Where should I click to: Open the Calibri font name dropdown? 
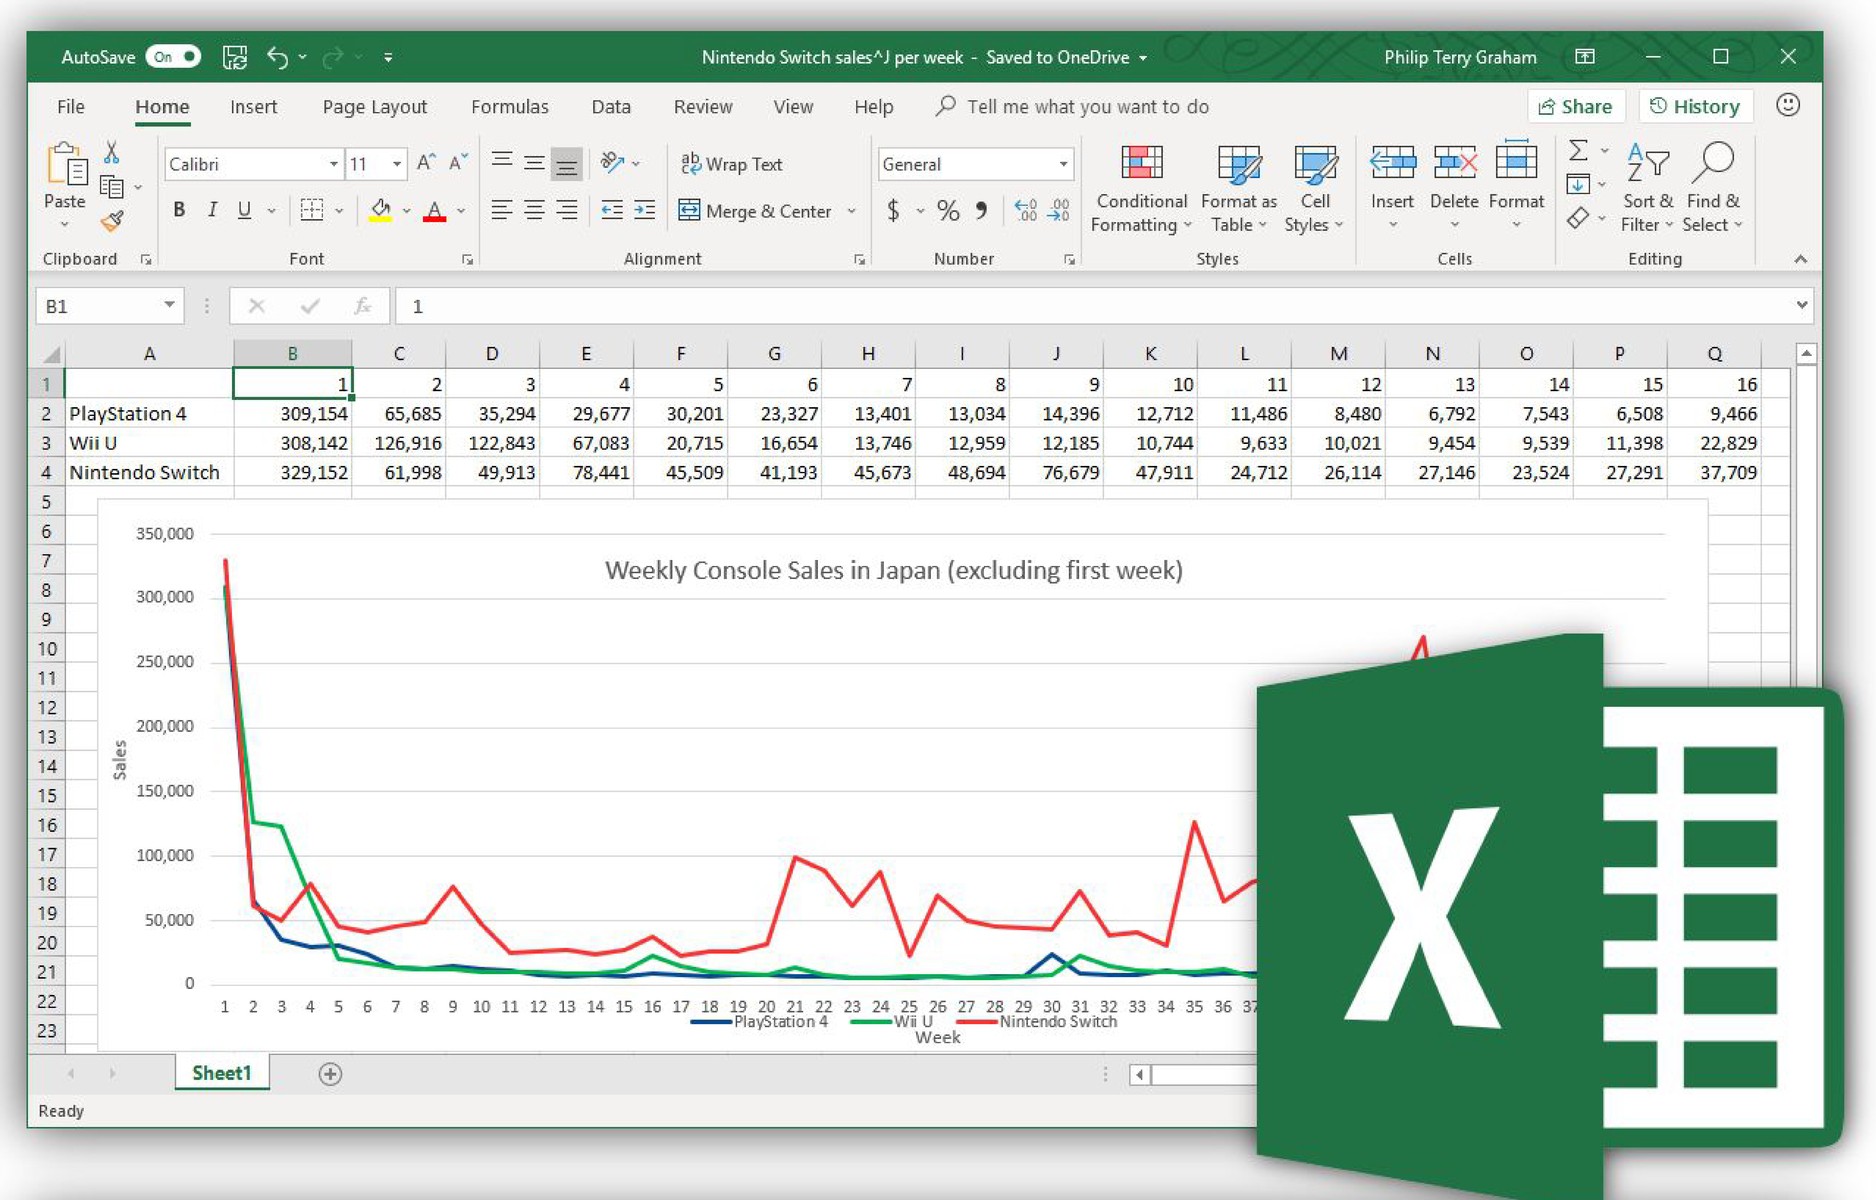(x=333, y=164)
